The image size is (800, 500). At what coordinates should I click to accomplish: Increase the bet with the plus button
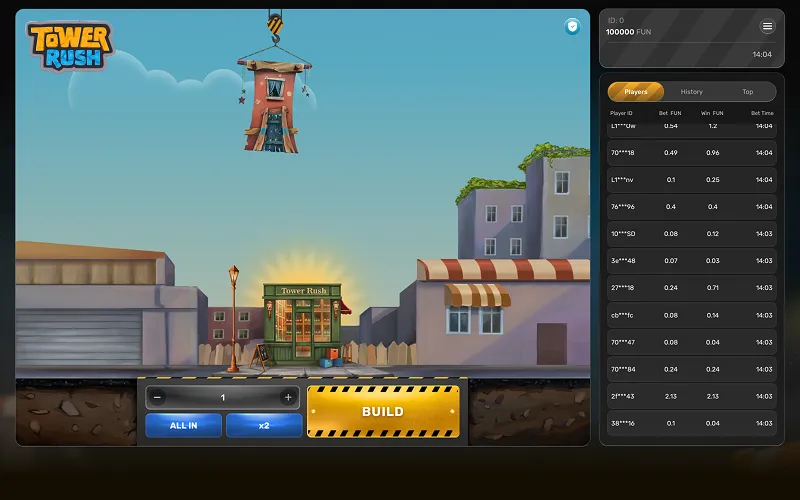(288, 397)
